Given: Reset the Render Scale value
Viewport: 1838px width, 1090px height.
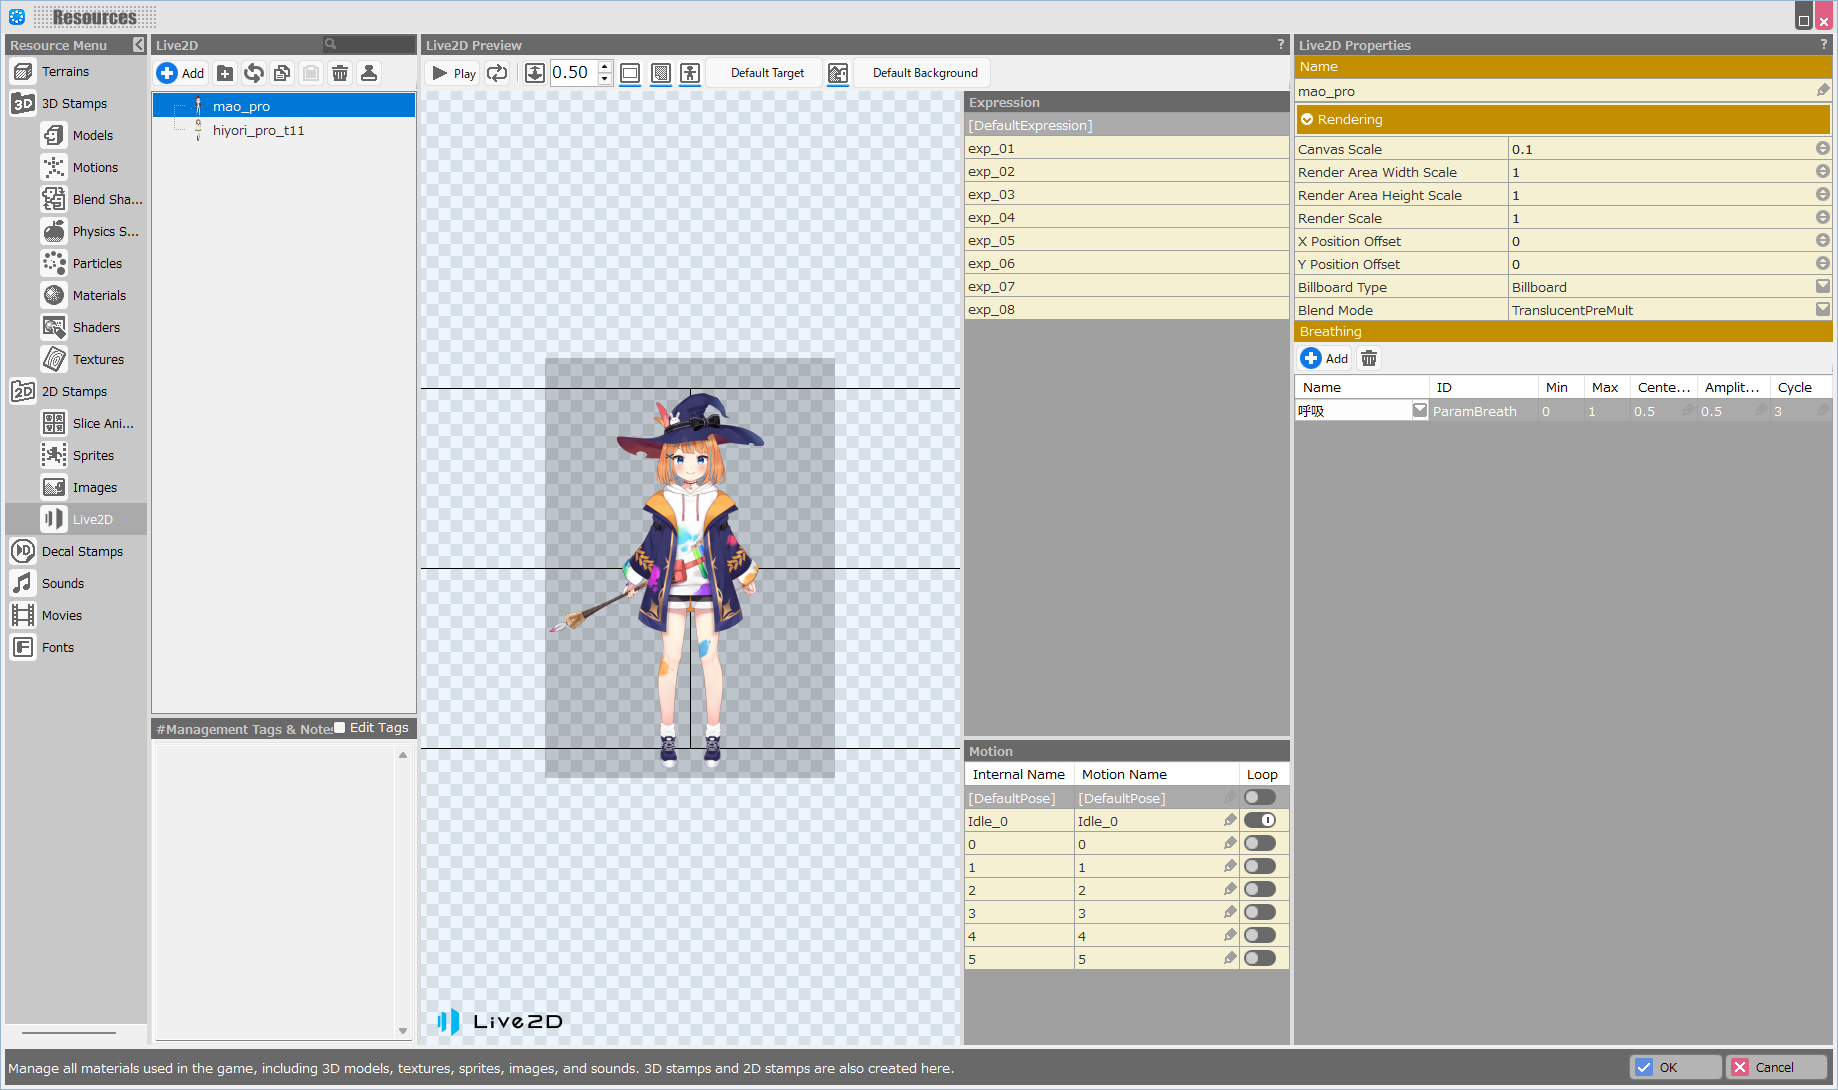Looking at the screenshot, I should (x=1823, y=218).
